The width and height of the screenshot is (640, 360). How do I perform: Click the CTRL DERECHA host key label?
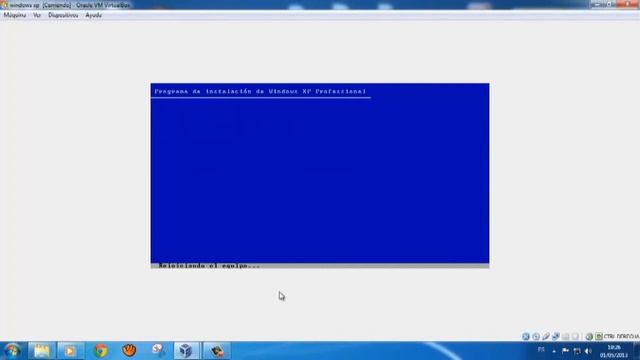point(621,336)
